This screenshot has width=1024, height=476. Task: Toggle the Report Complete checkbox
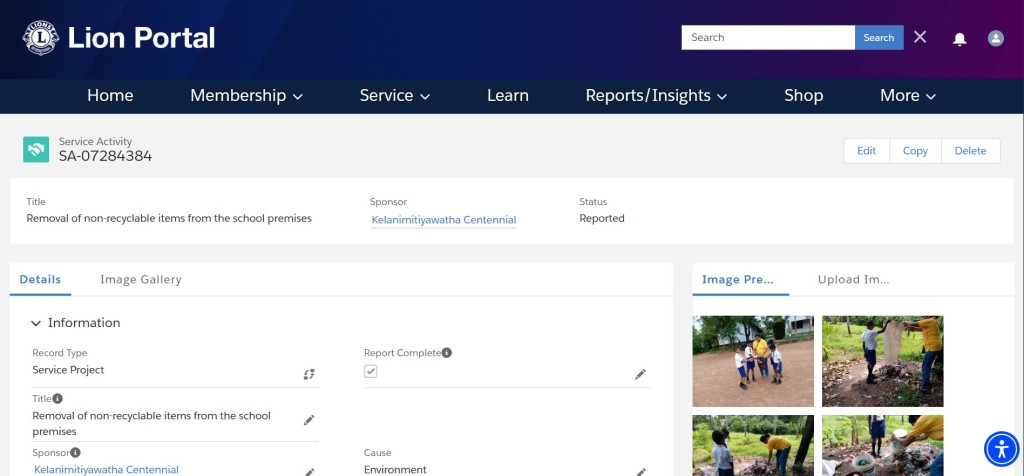[x=370, y=372]
